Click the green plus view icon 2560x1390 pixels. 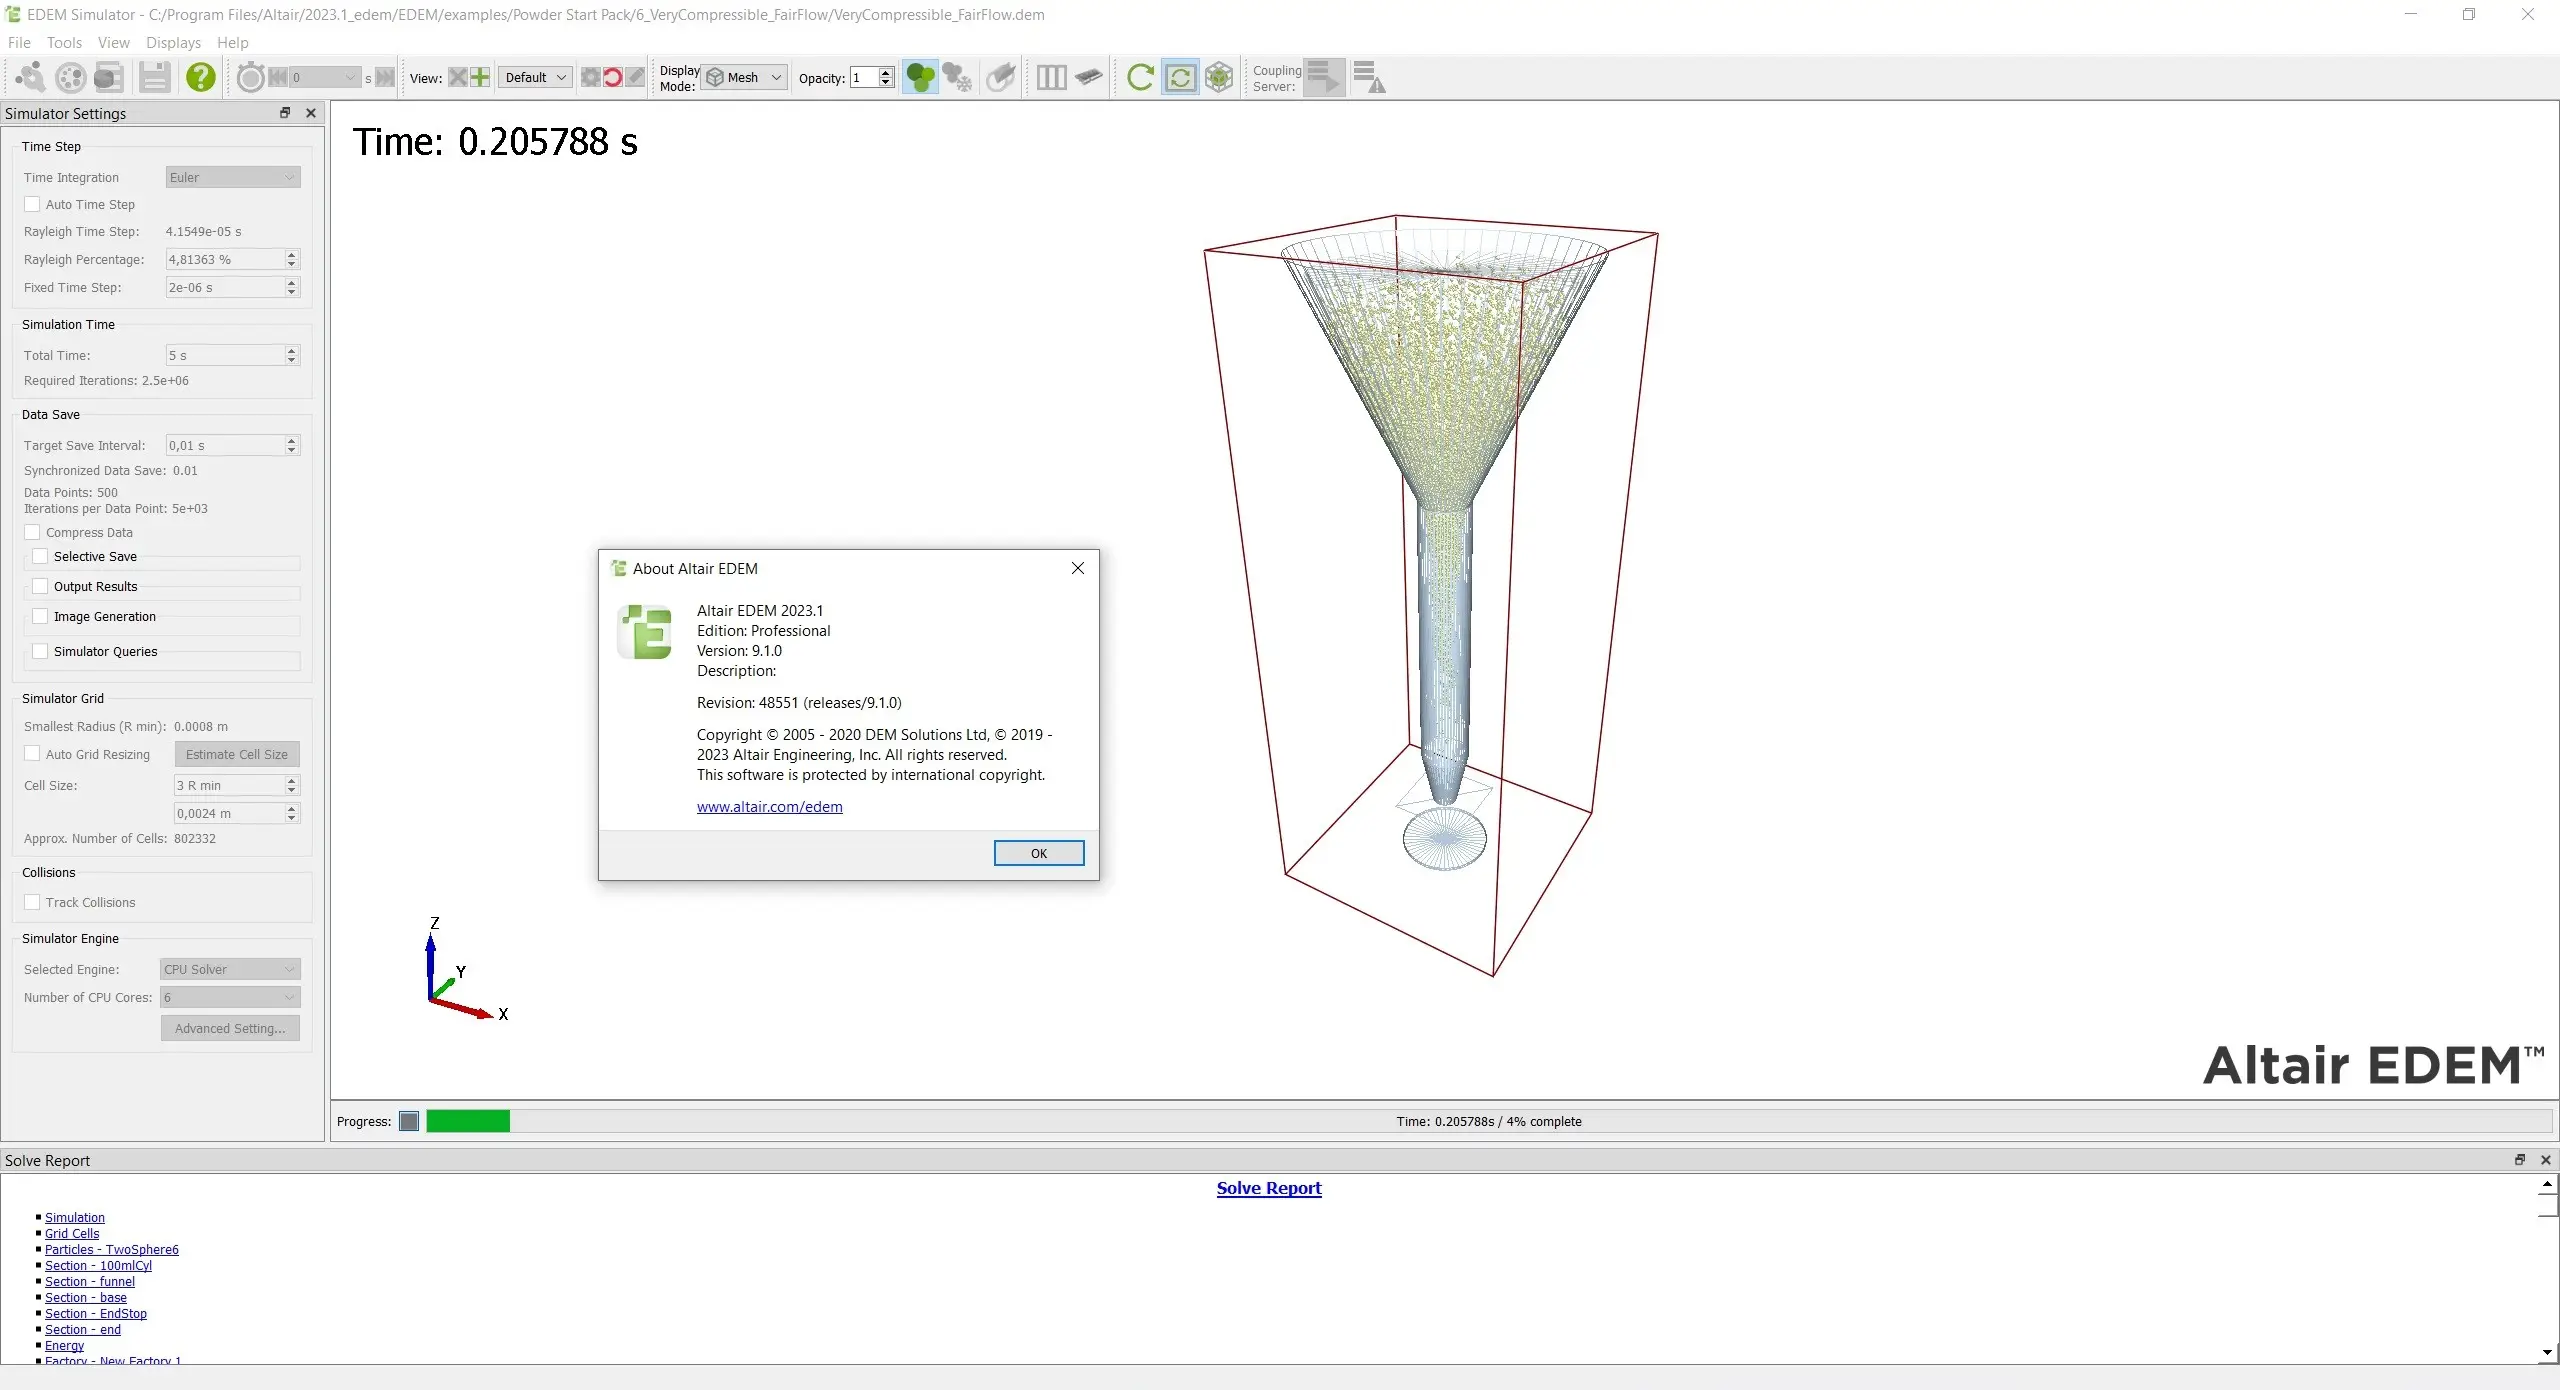[480, 77]
